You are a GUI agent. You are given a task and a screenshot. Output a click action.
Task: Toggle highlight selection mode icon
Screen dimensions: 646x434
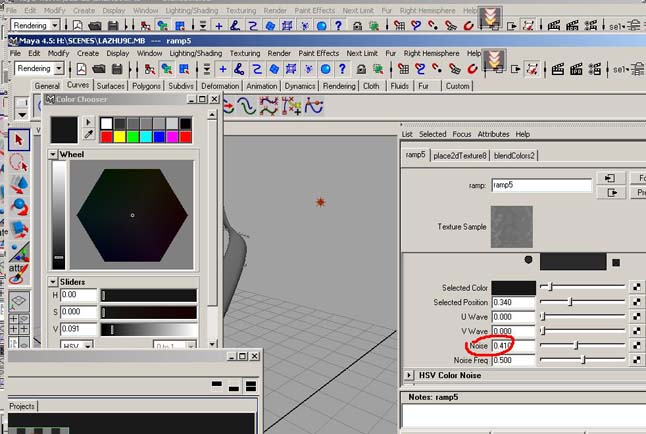(378, 69)
